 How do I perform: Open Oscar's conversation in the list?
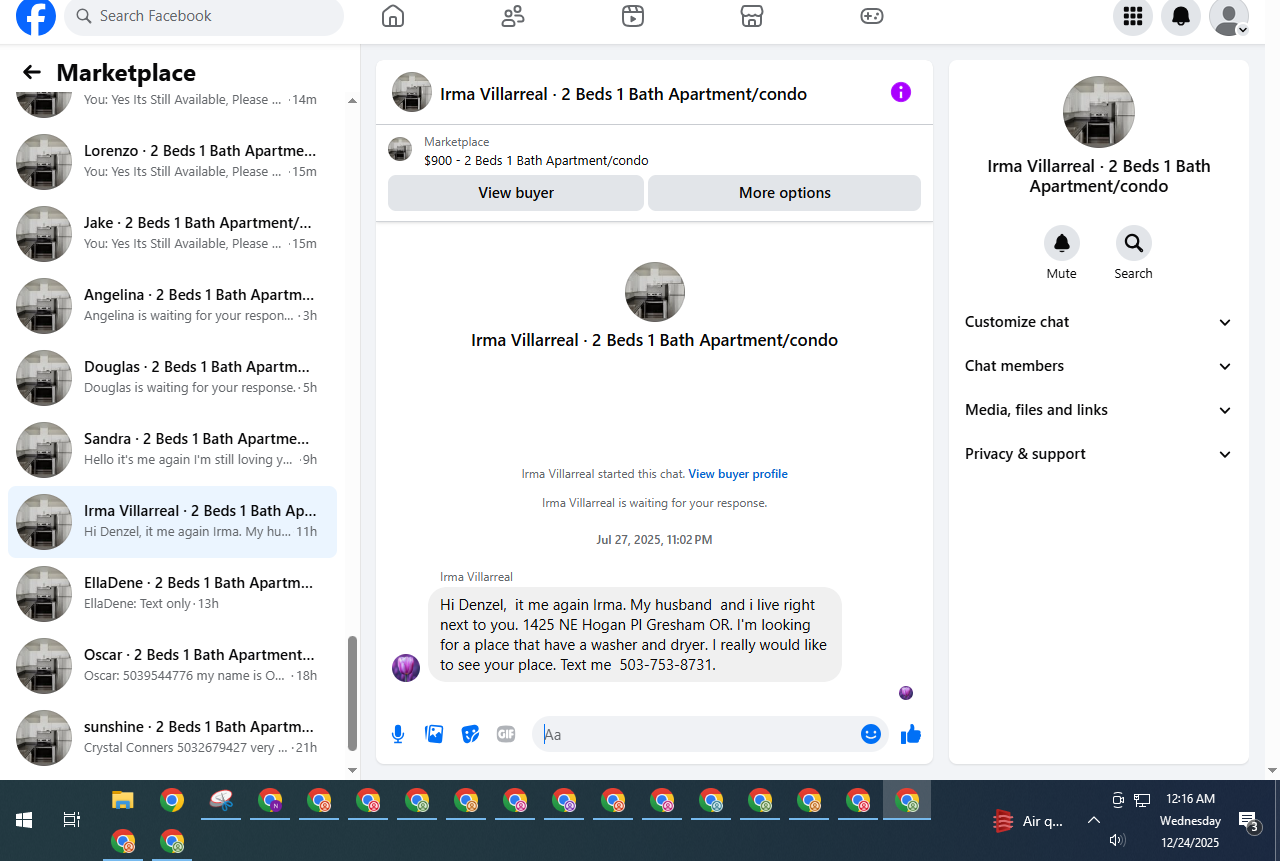point(172,666)
